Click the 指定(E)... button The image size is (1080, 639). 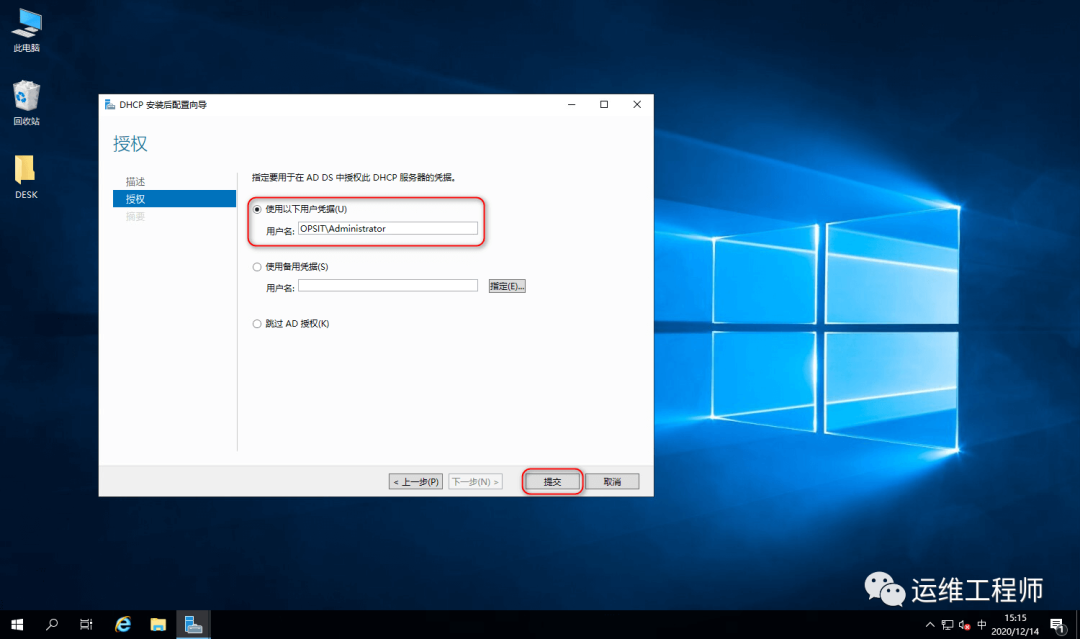coord(507,286)
